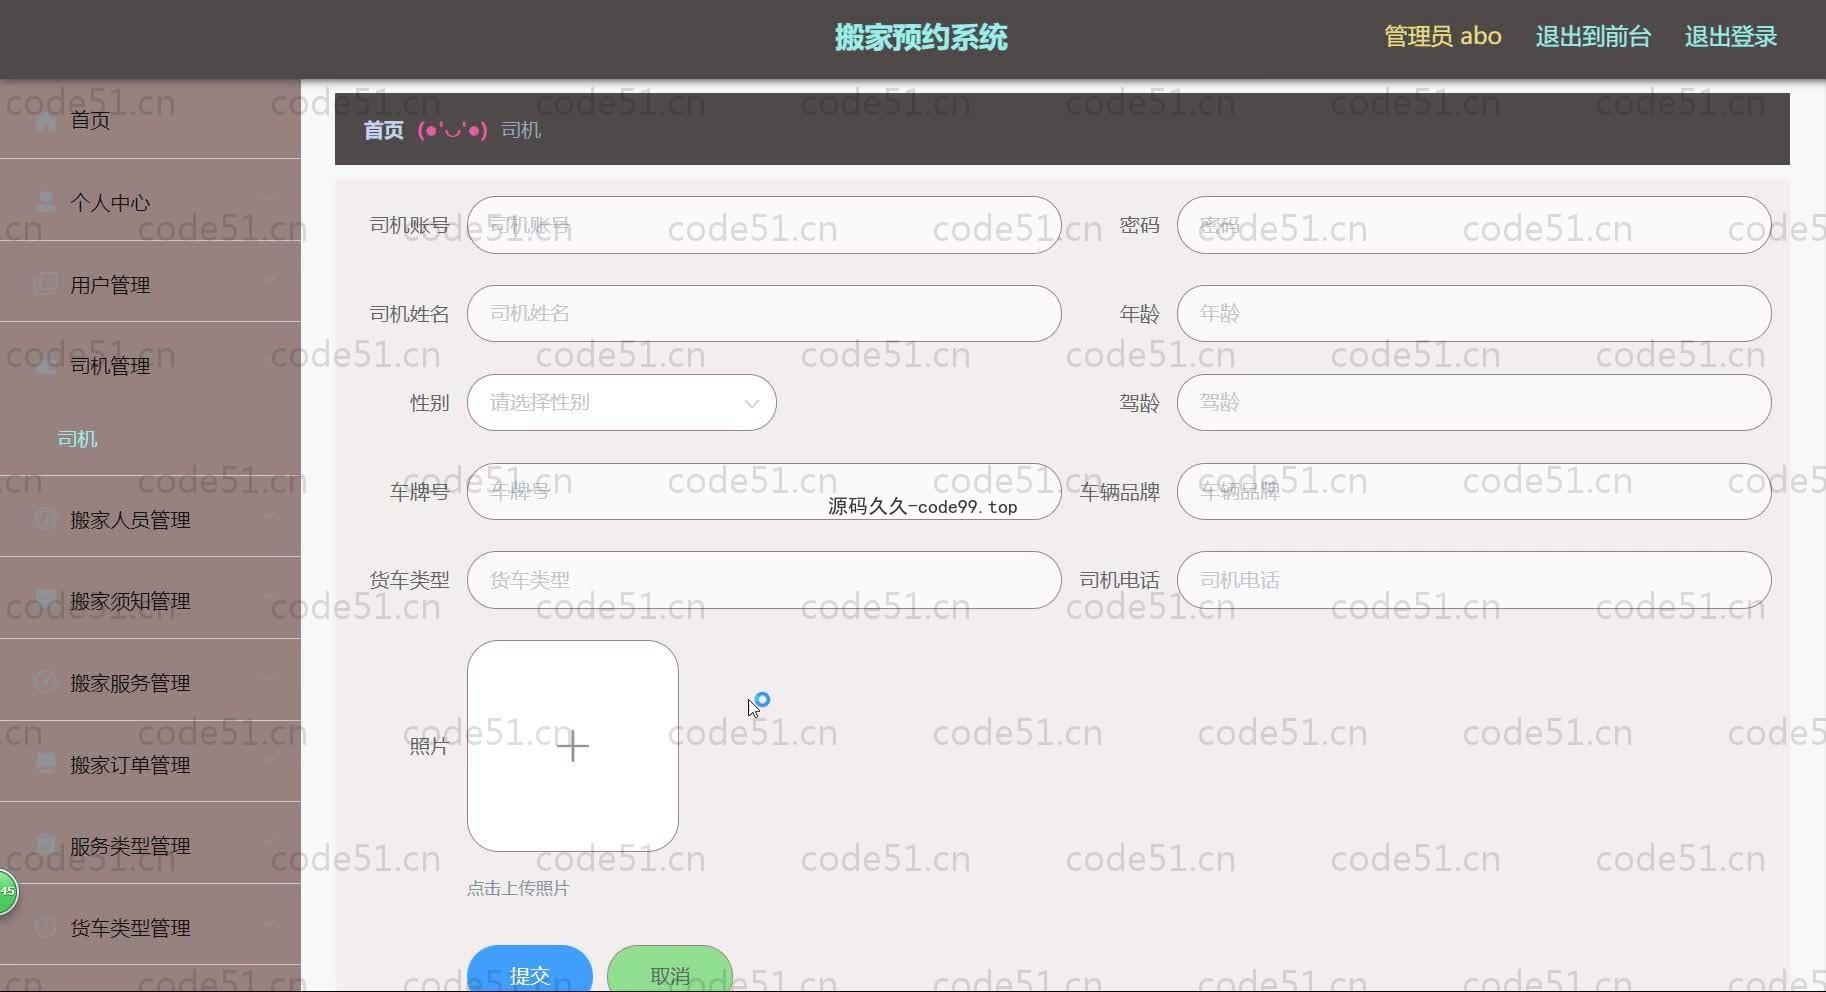This screenshot has width=1826, height=992.
Task: Click the green floating badge labeled 45
Action: (8, 891)
